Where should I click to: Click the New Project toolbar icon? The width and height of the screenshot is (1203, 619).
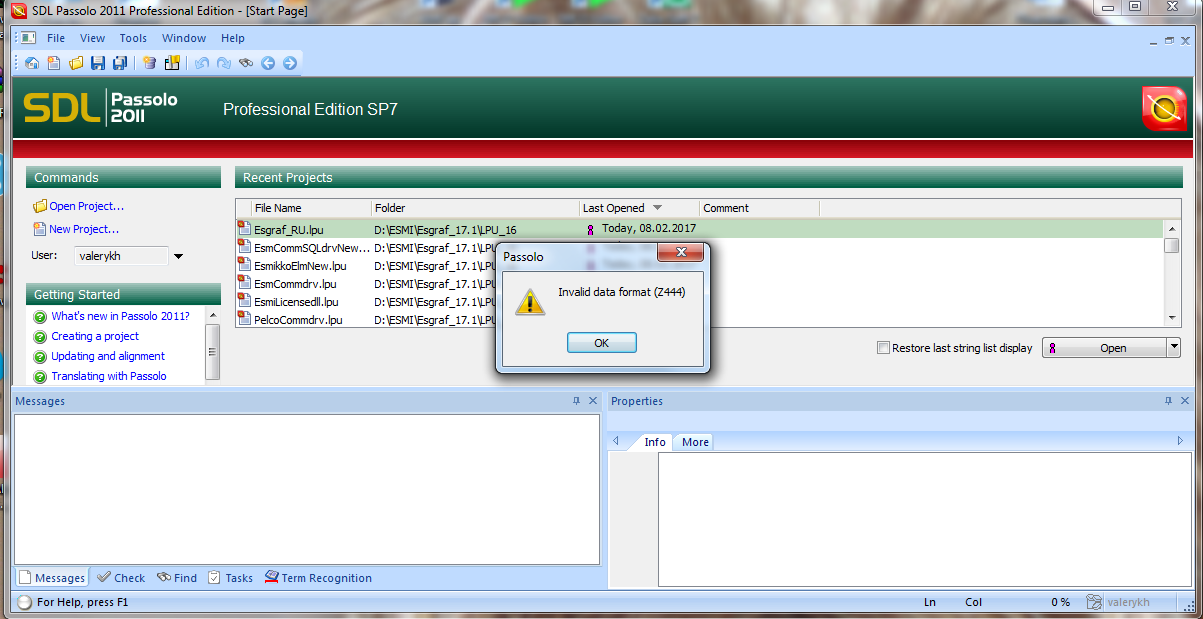(54, 63)
